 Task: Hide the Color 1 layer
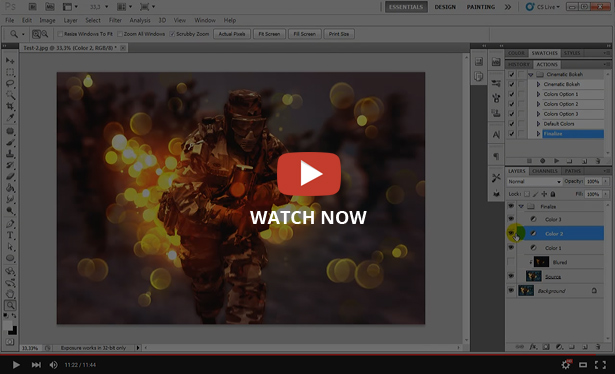[x=511, y=247]
